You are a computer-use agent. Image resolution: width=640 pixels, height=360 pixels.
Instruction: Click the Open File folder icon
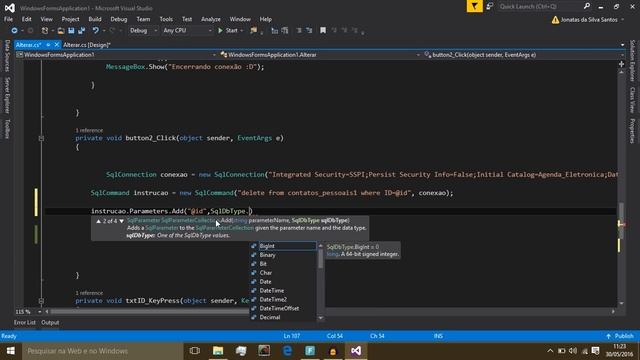pos(61,31)
